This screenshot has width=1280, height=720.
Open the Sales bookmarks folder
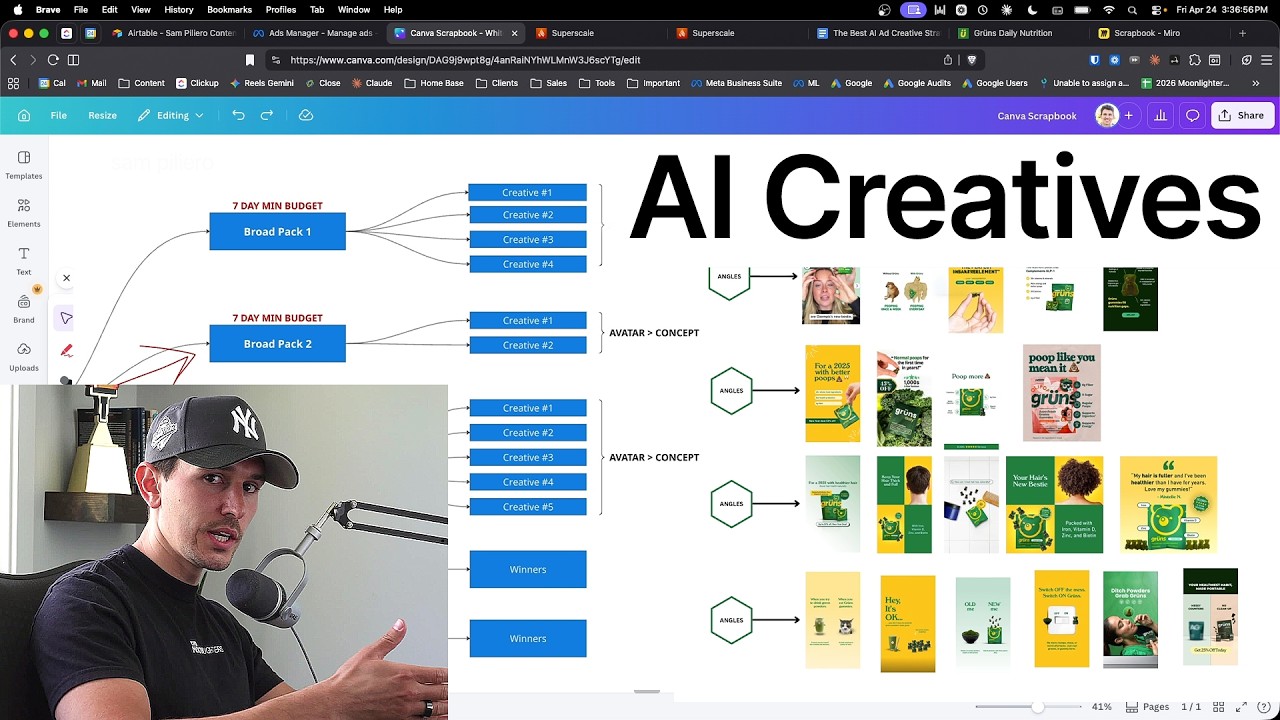pos(549,83)
